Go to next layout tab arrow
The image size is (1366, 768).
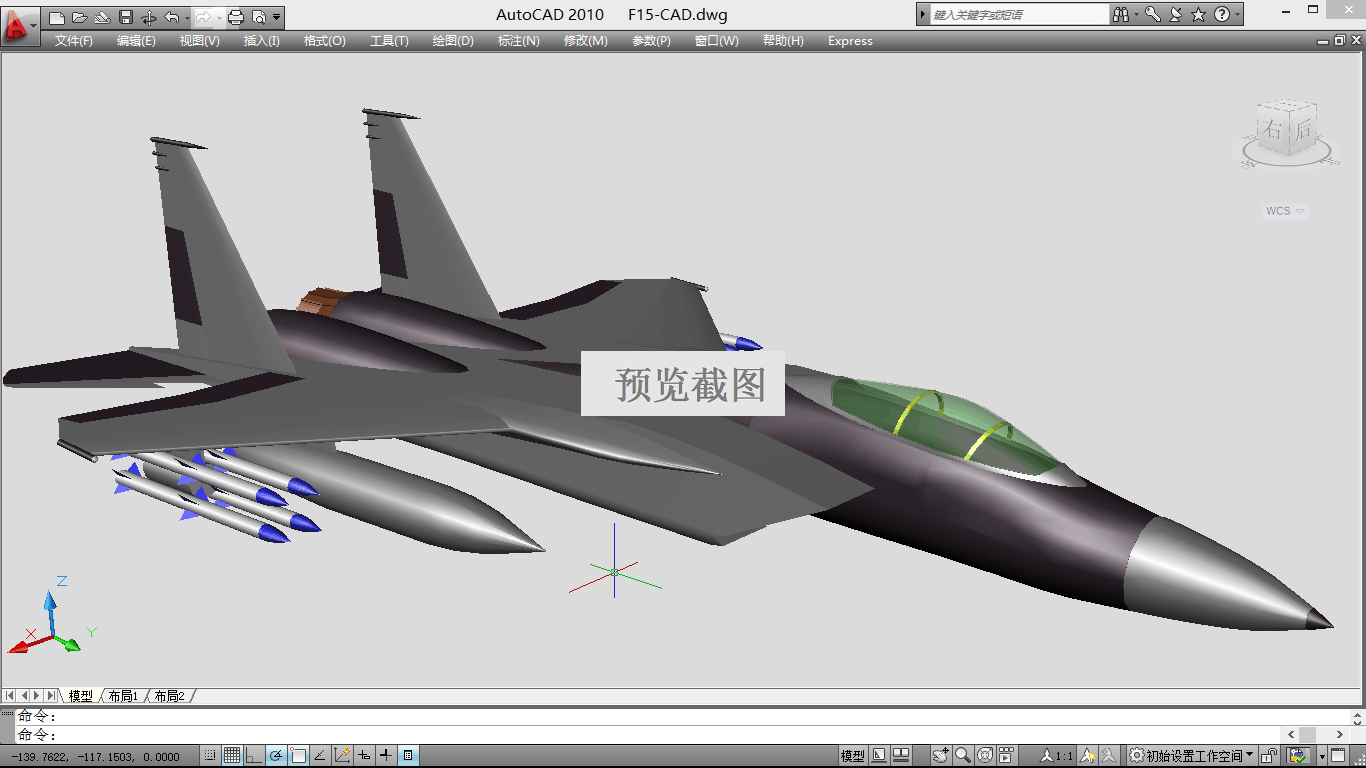[x=37, y=695]
